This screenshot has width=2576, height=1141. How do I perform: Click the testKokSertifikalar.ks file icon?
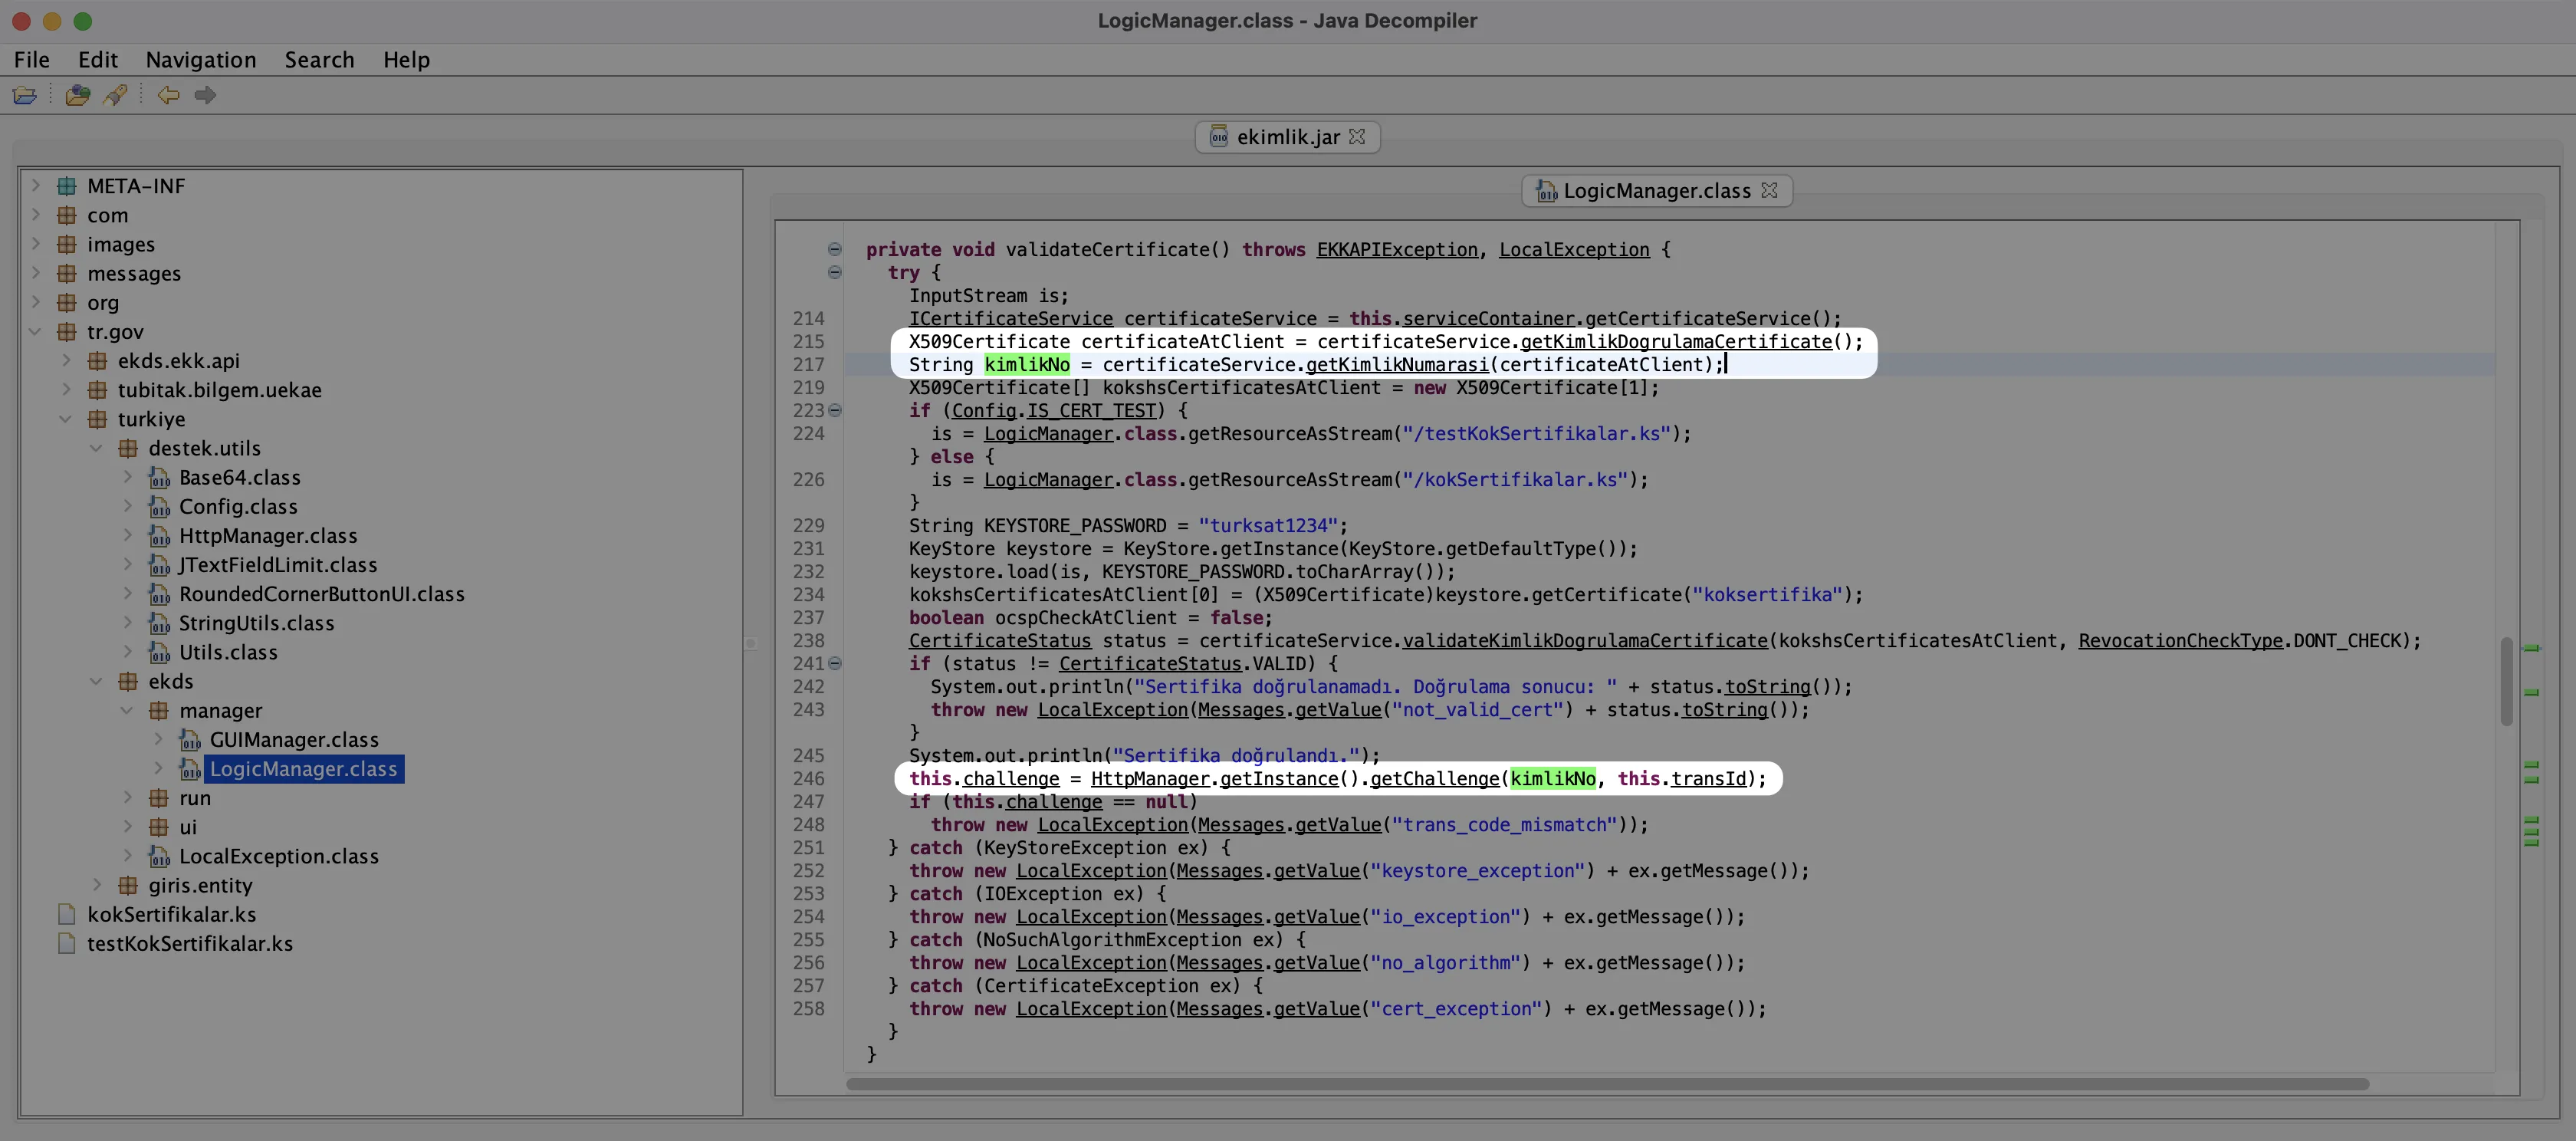click(x=67, y=943)
